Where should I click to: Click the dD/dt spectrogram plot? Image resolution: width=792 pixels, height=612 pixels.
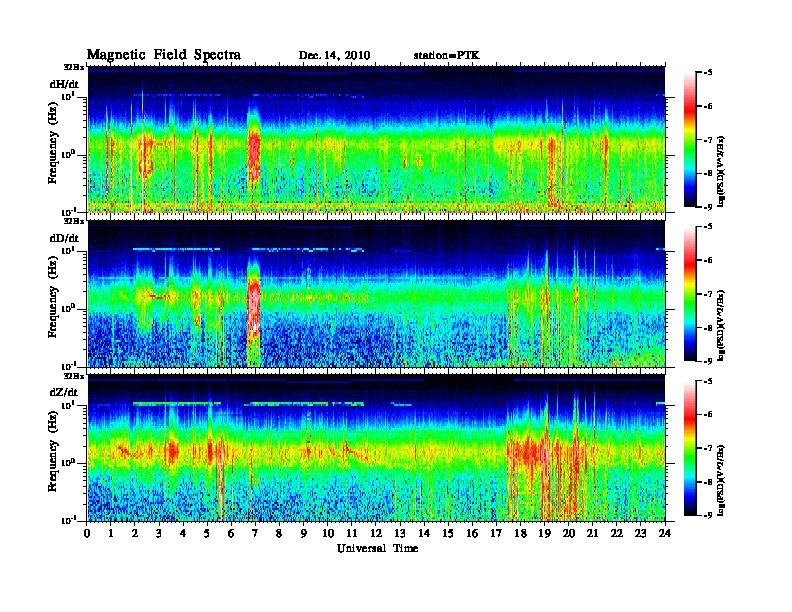[x=376, y=294]
